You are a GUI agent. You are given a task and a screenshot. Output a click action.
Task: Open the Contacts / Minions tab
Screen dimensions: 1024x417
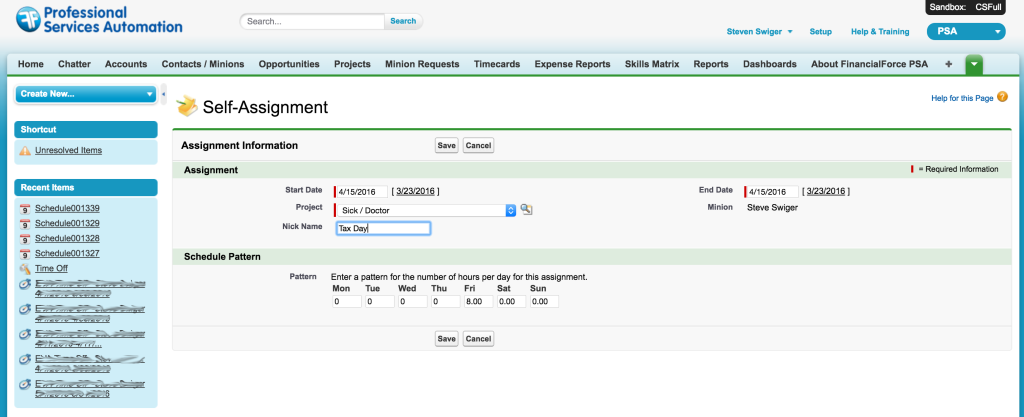(202, 64)
